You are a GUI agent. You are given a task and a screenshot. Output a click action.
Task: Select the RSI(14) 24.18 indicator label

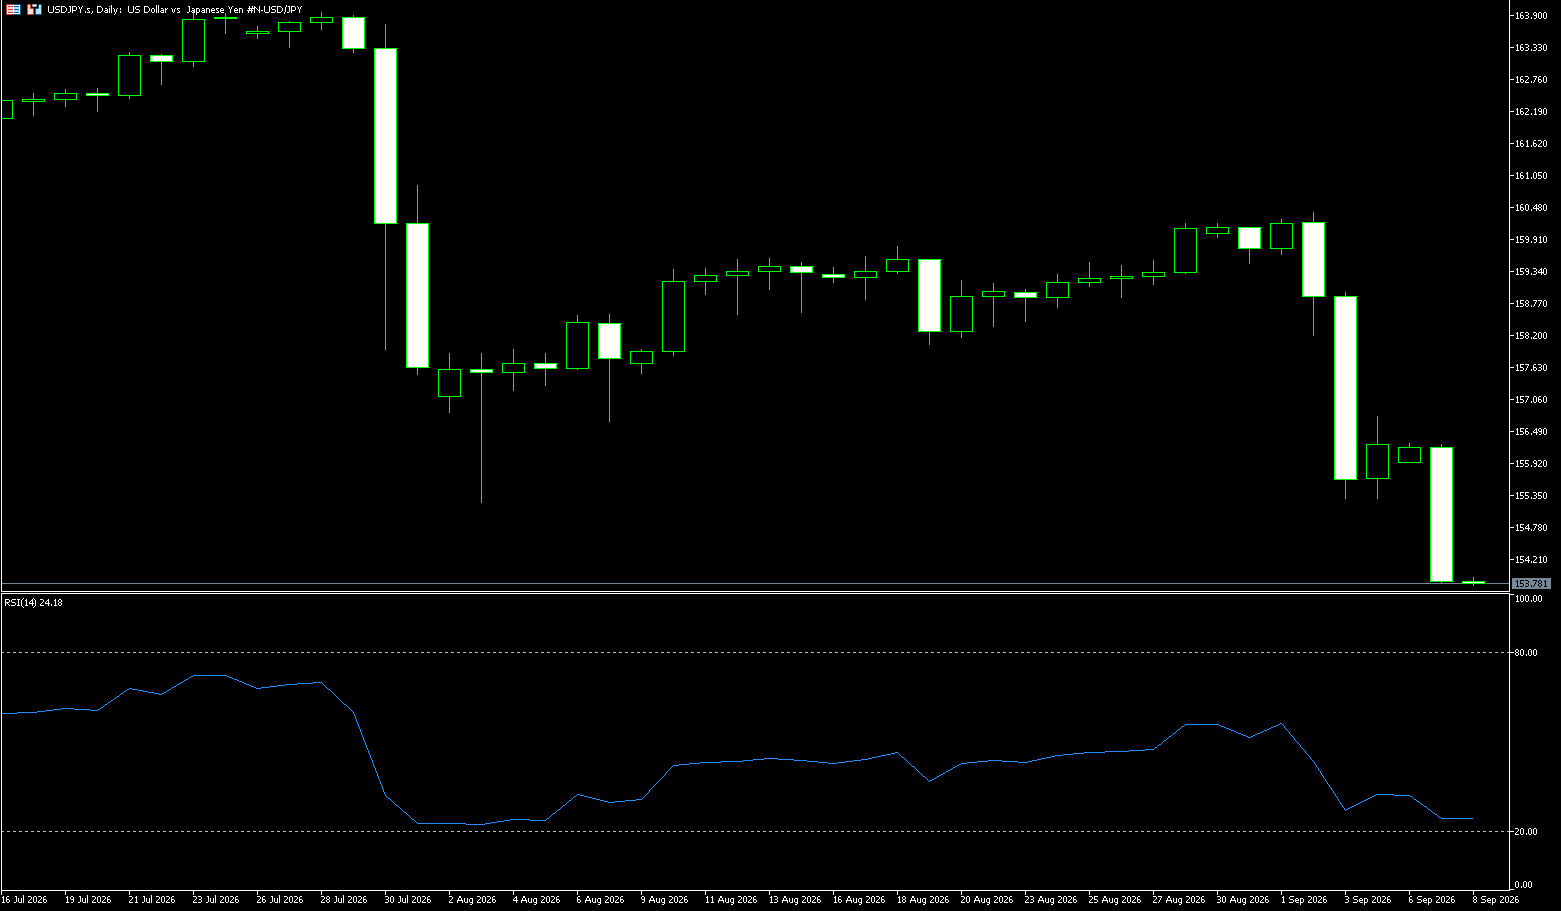click(34, 603)
